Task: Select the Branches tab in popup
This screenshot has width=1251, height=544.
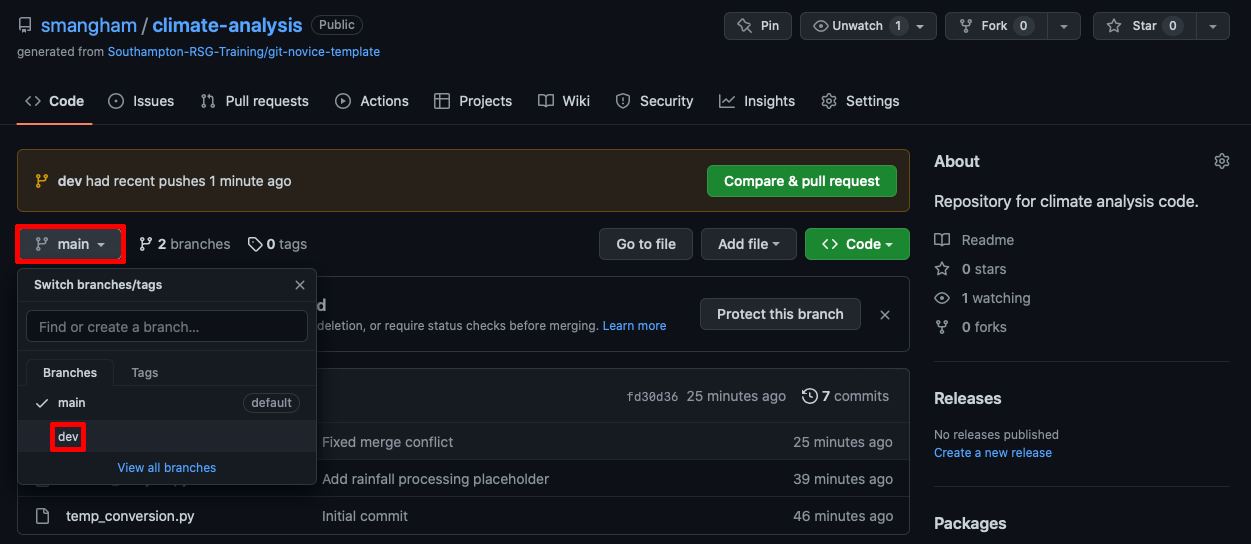Action: click(70, 372)
